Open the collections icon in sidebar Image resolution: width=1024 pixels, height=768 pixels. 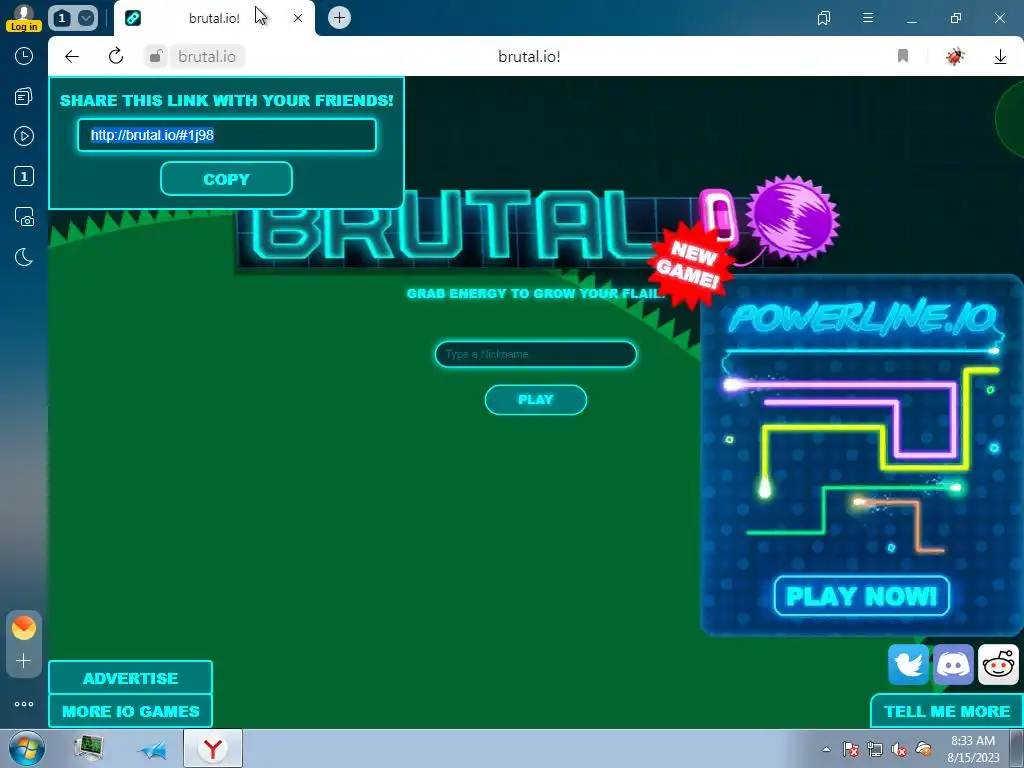pos(24,97)
